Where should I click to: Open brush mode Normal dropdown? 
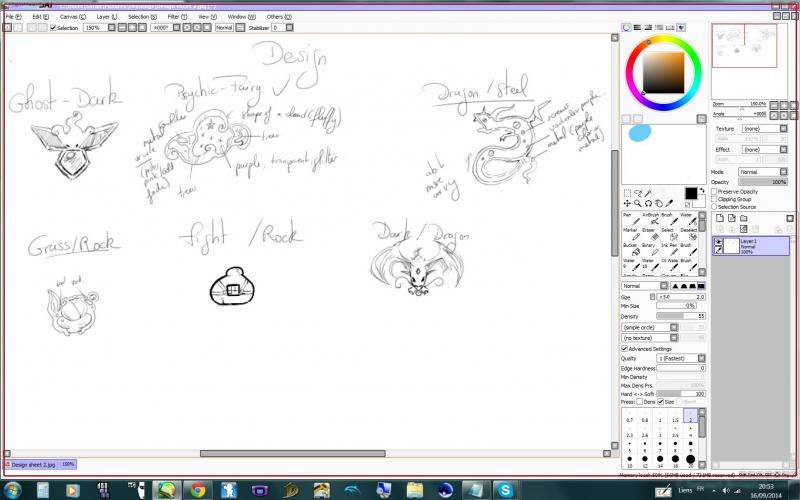645,286
